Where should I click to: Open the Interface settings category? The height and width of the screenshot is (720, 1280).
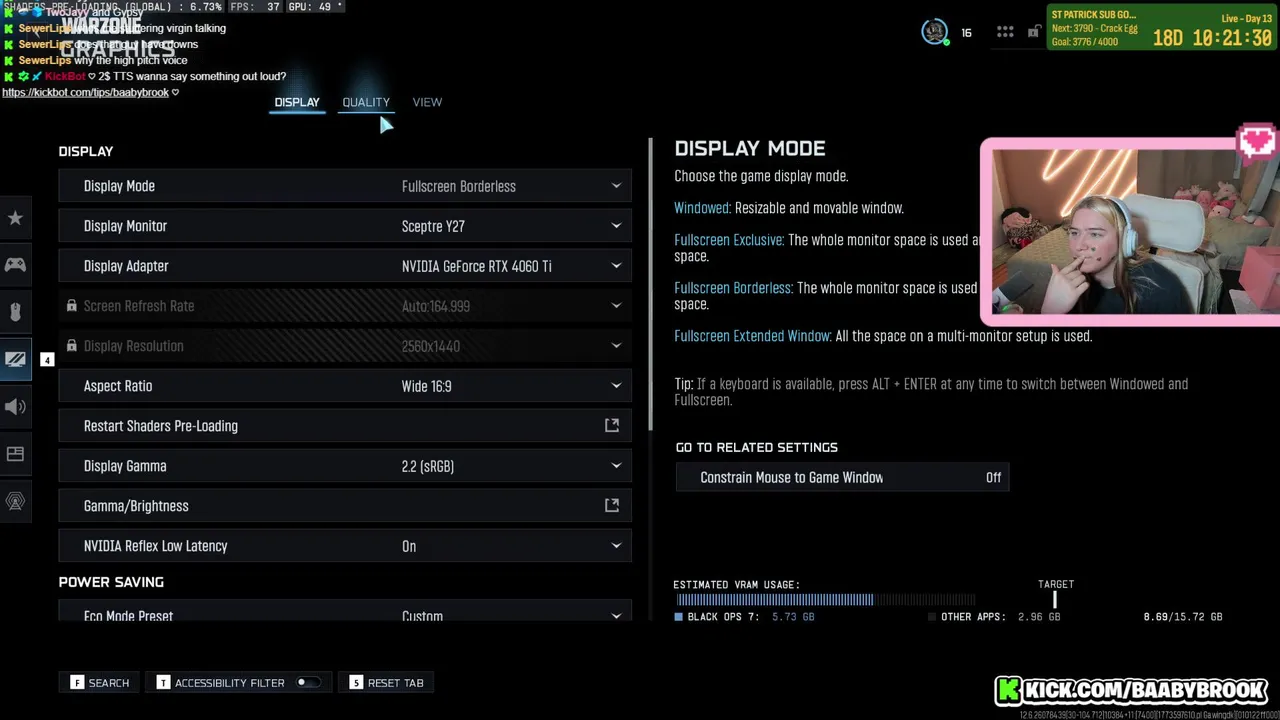click(x=15, y=454)
